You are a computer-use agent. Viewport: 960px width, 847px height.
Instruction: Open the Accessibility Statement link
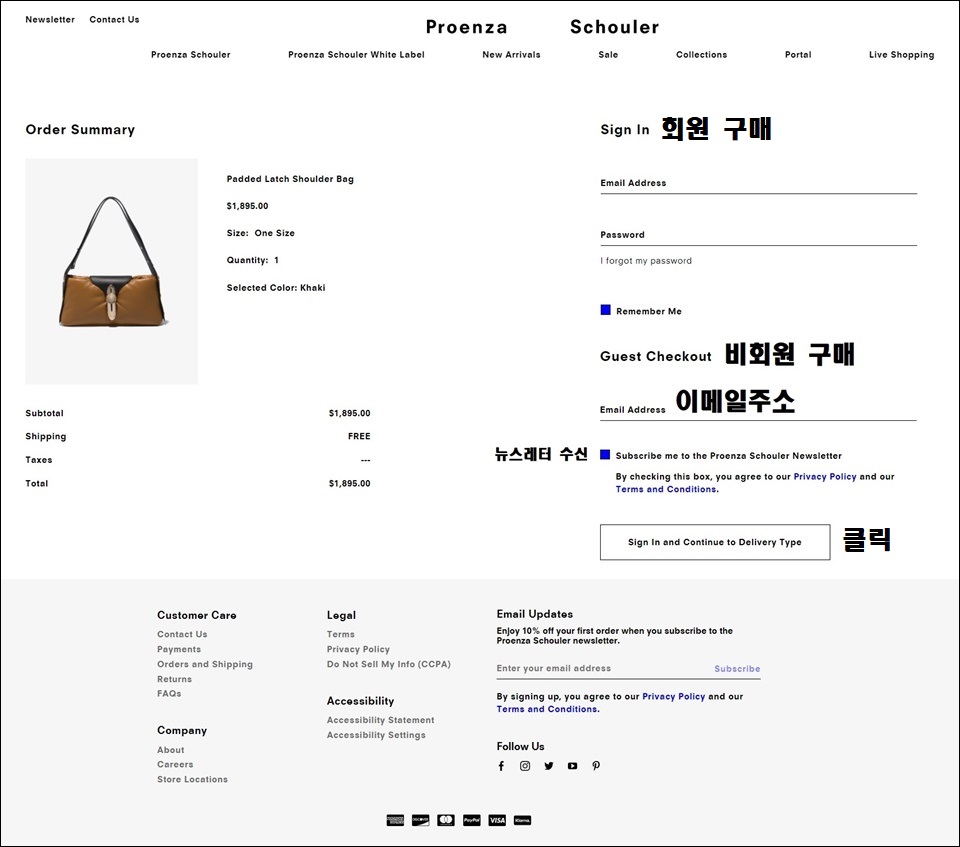click(x=380, y=720)
